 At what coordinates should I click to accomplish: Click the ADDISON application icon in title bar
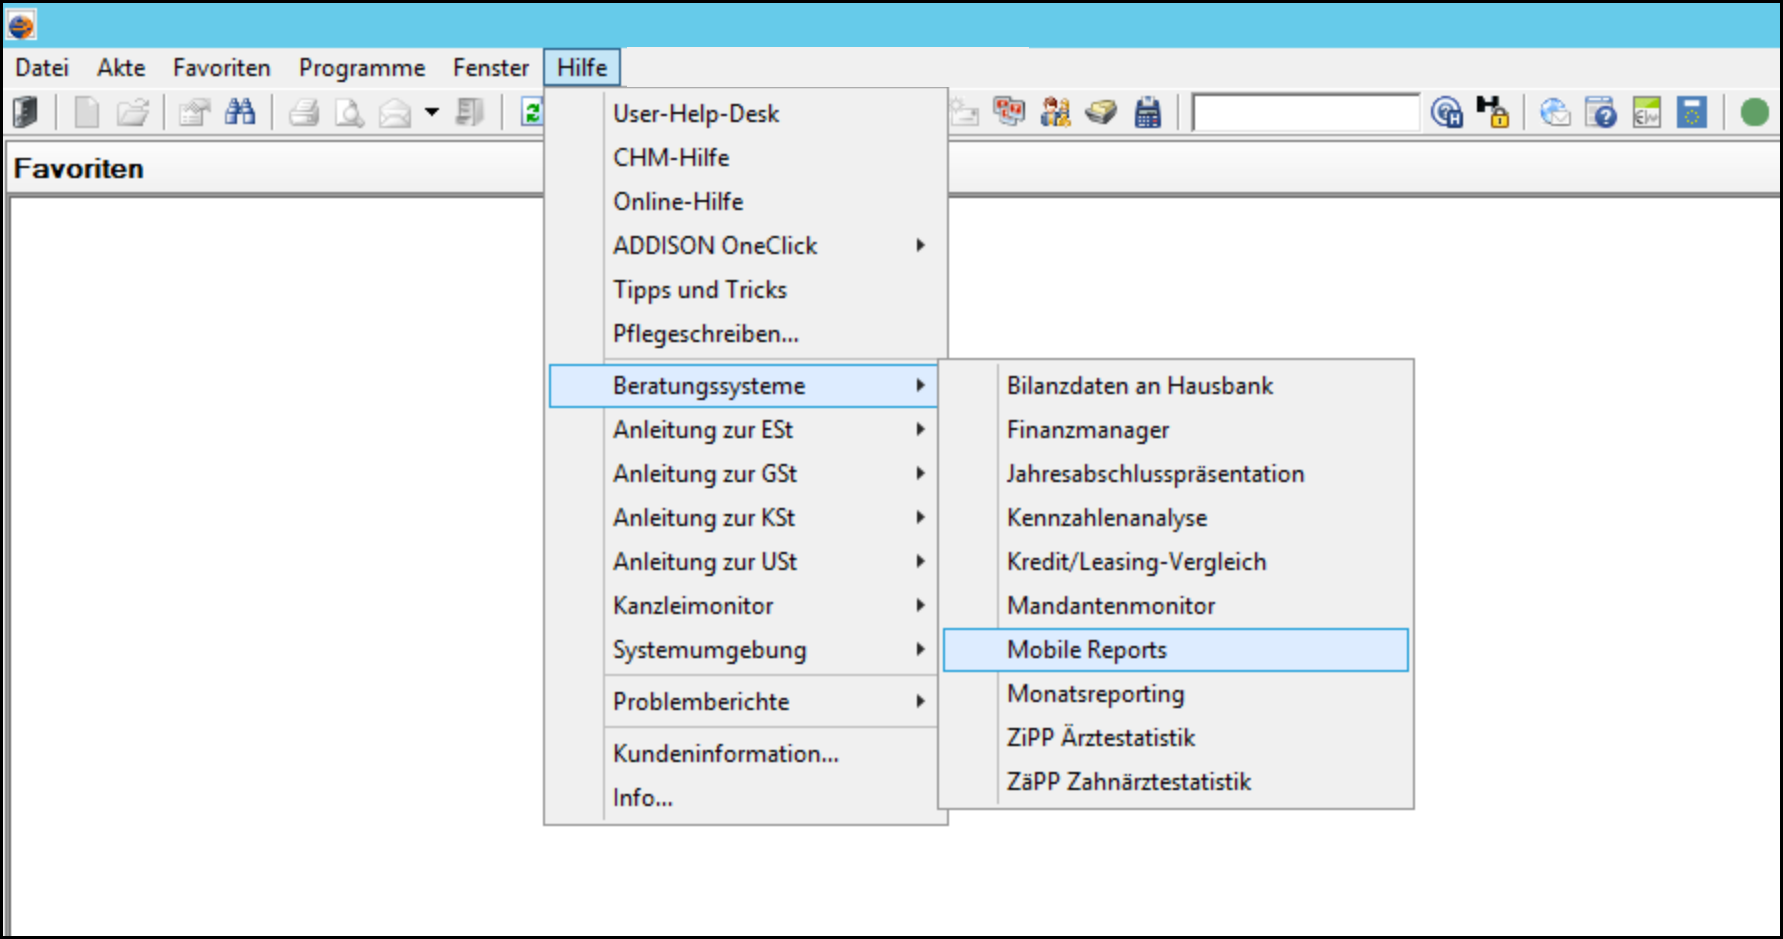coord(21,25)
